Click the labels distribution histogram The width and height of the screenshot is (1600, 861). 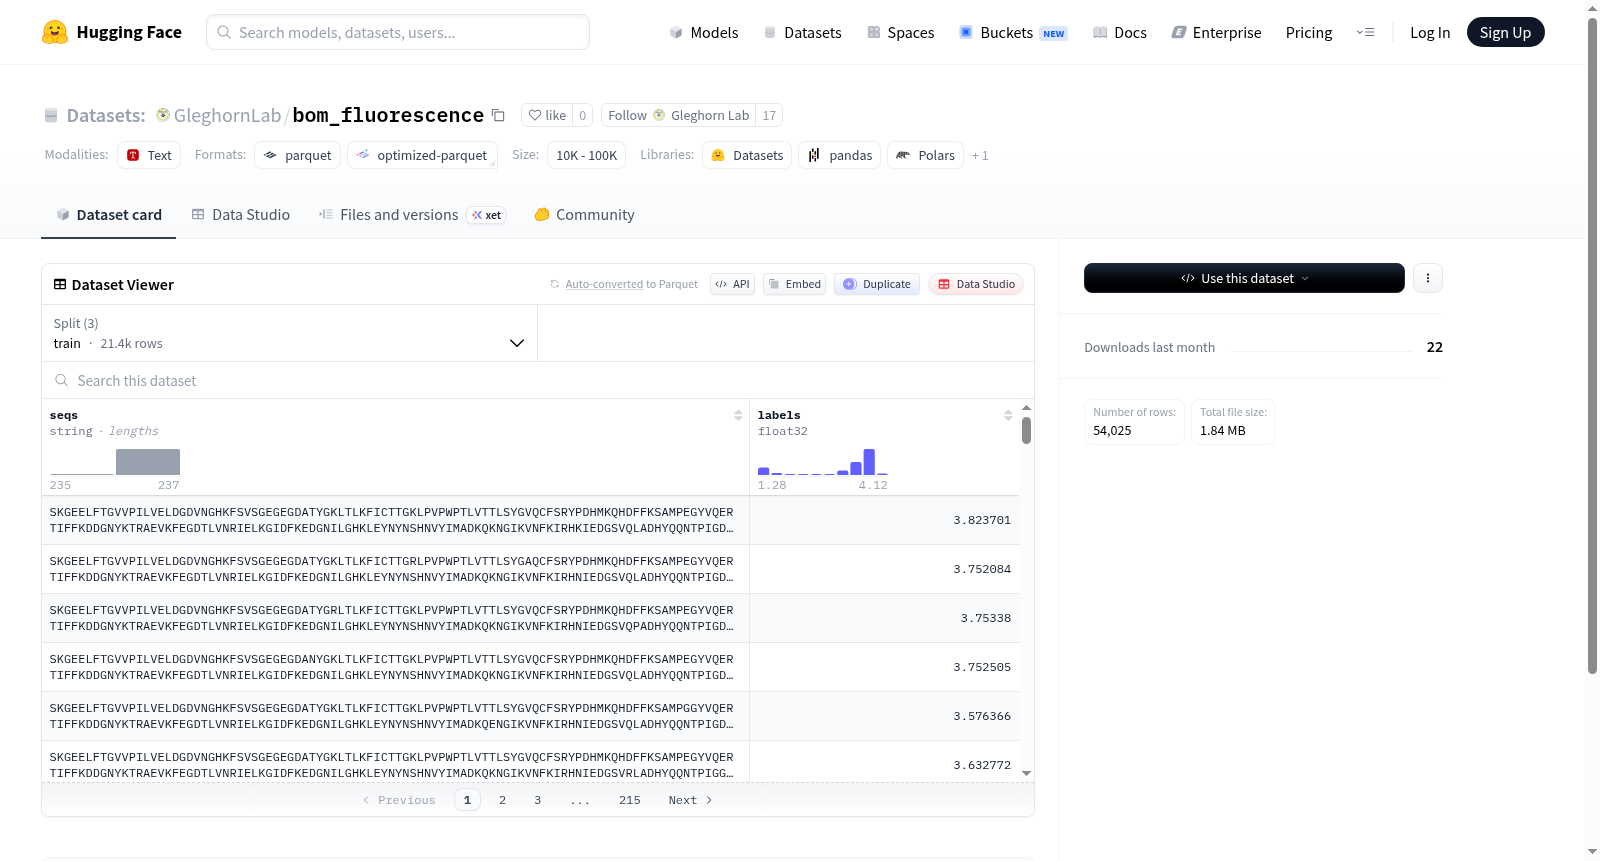click(823, 462)
